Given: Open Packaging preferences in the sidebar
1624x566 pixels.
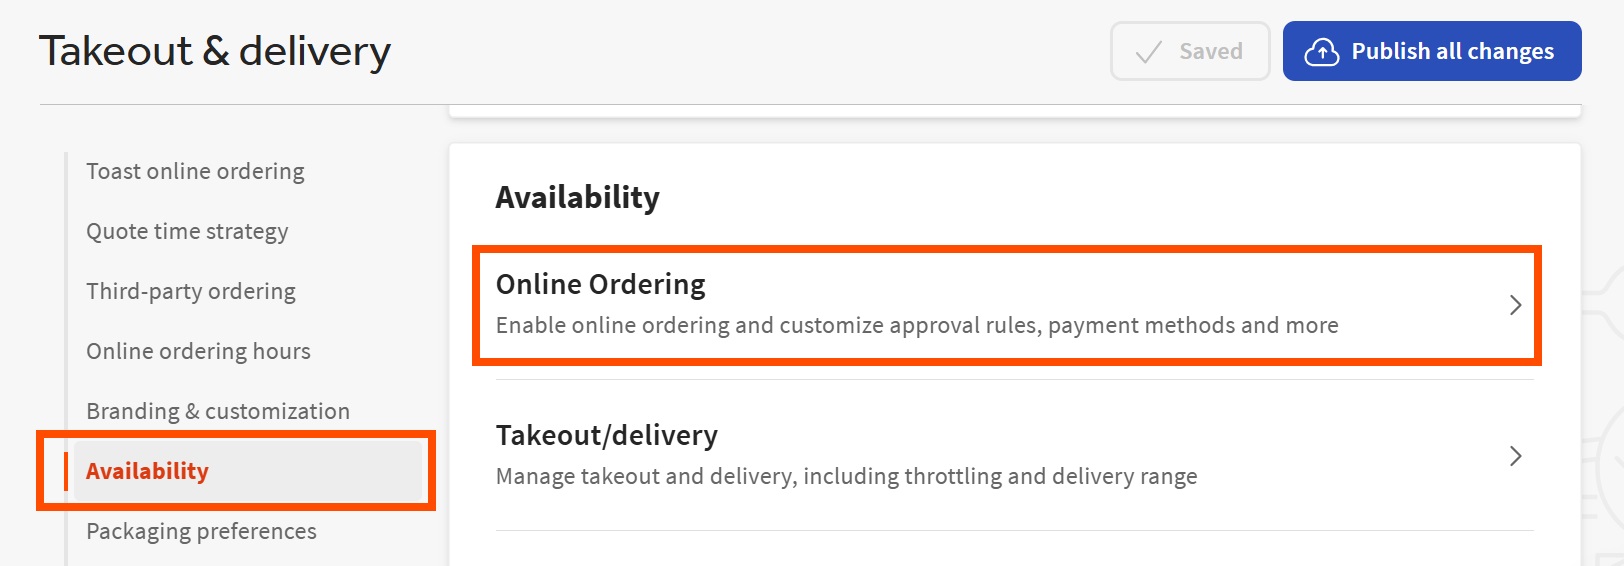Looking at the screenshot, I should pos(201,532).
